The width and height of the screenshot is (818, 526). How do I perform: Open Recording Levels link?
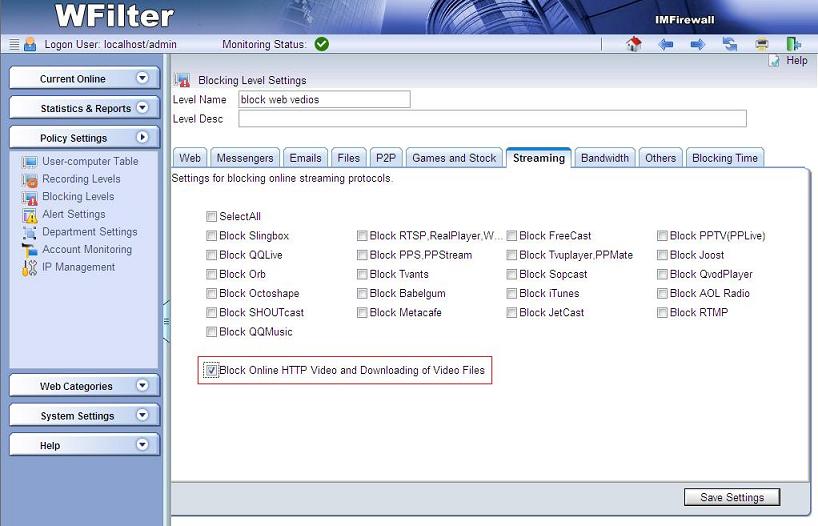click(x=81, y=179)
